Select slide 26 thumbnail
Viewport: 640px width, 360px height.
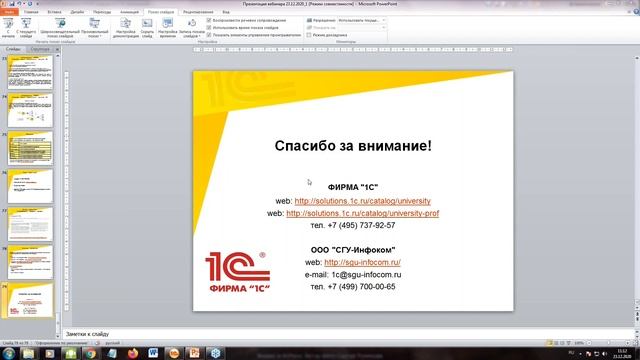30,186
